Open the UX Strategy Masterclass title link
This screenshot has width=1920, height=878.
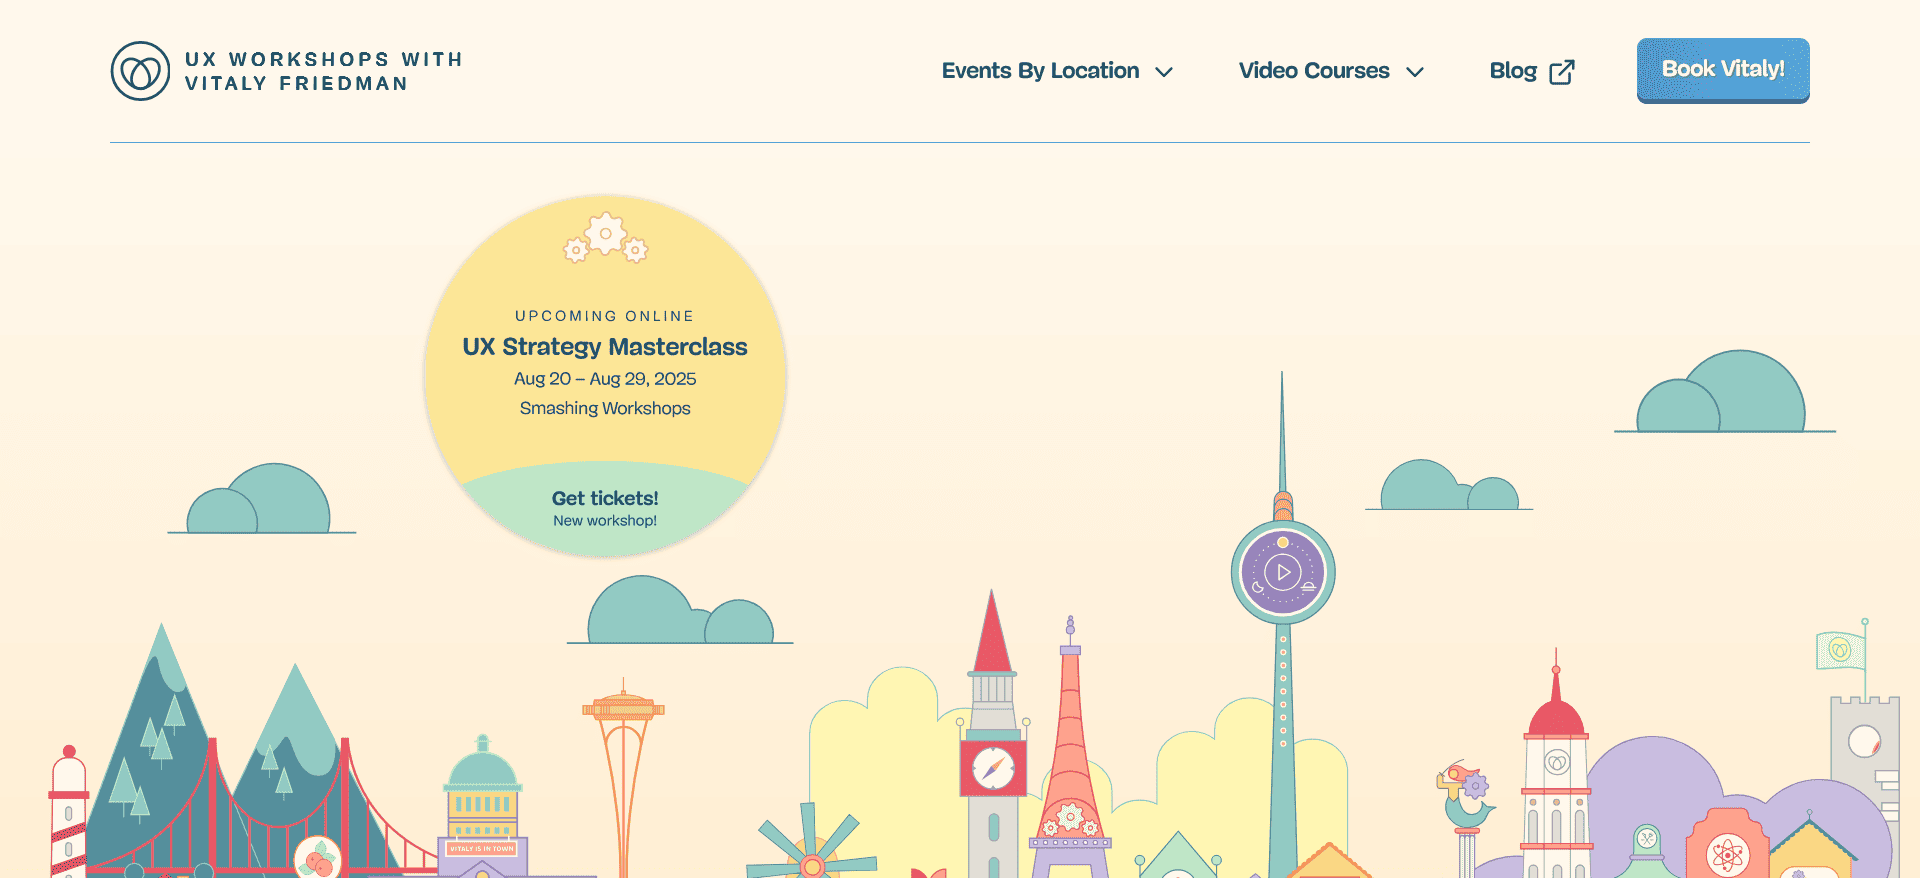[605, 347]
